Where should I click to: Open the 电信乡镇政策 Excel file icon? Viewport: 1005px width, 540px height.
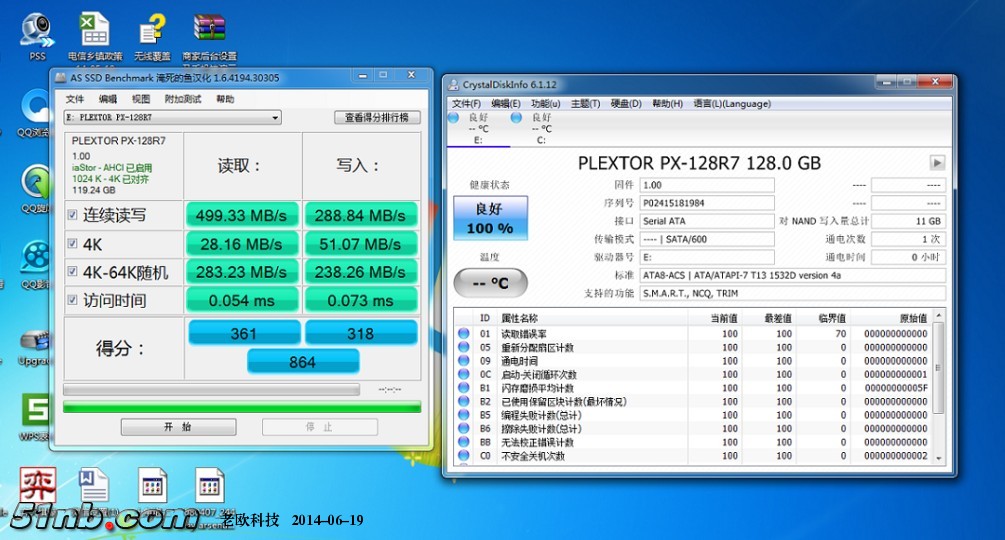(x=95, y=30)
